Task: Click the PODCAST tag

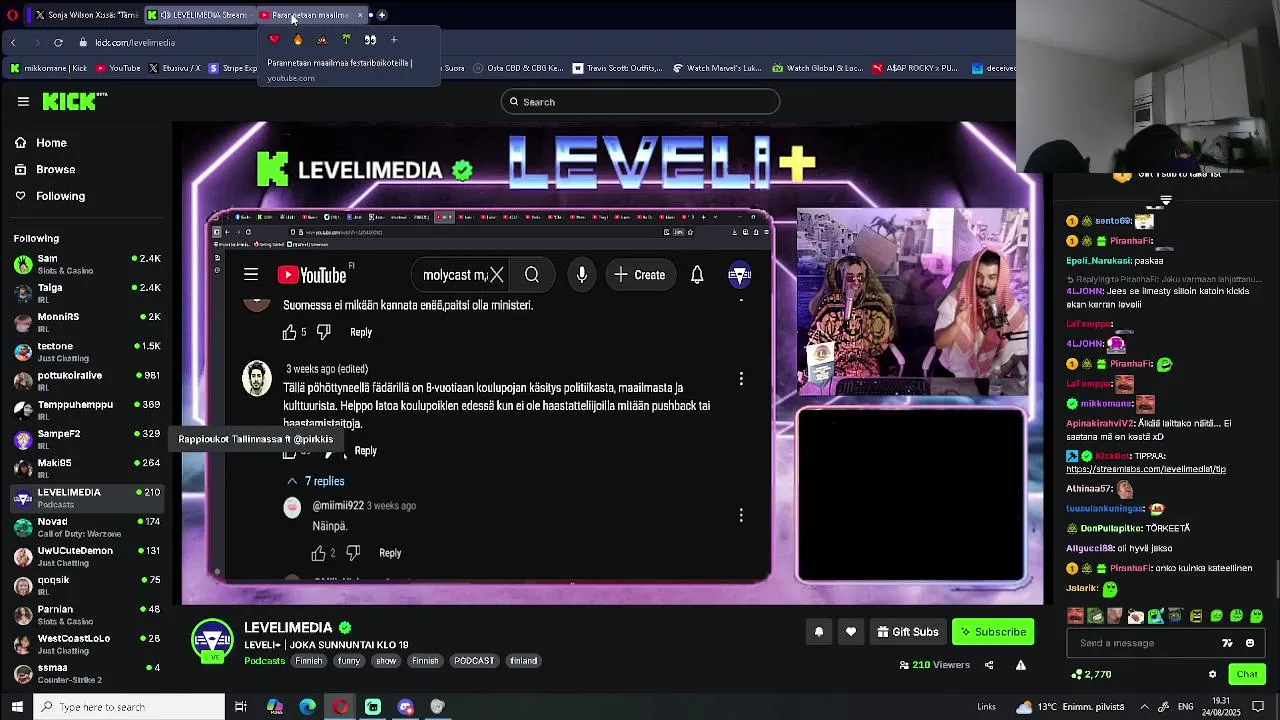Action: tap(474, 661)
